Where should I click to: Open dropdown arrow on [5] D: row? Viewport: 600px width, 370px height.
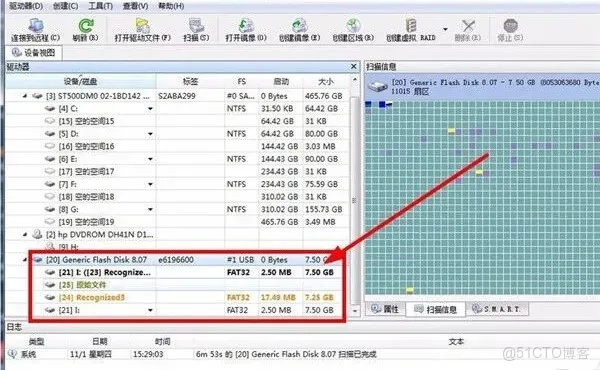[x=150, y=134]
